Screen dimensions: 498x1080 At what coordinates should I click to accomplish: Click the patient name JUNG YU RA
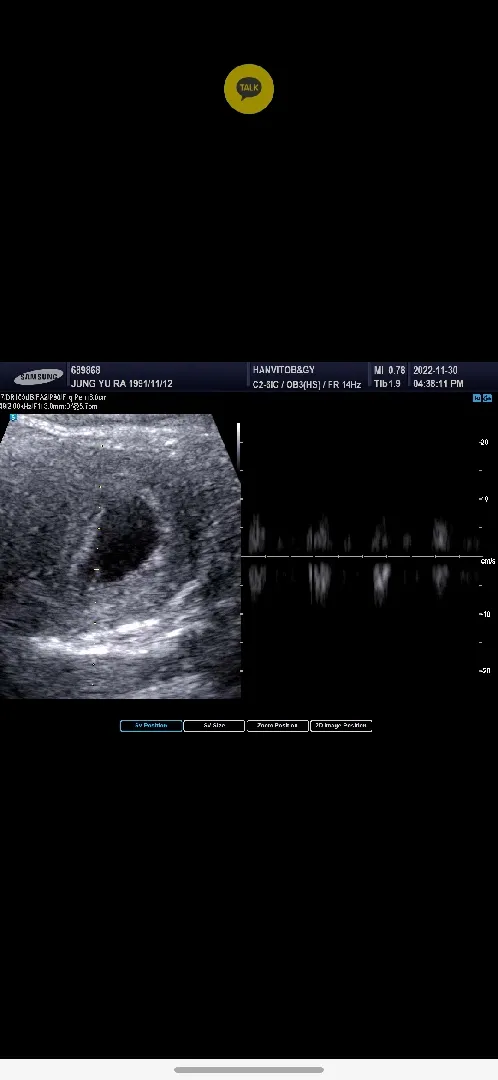coord(98,384)
